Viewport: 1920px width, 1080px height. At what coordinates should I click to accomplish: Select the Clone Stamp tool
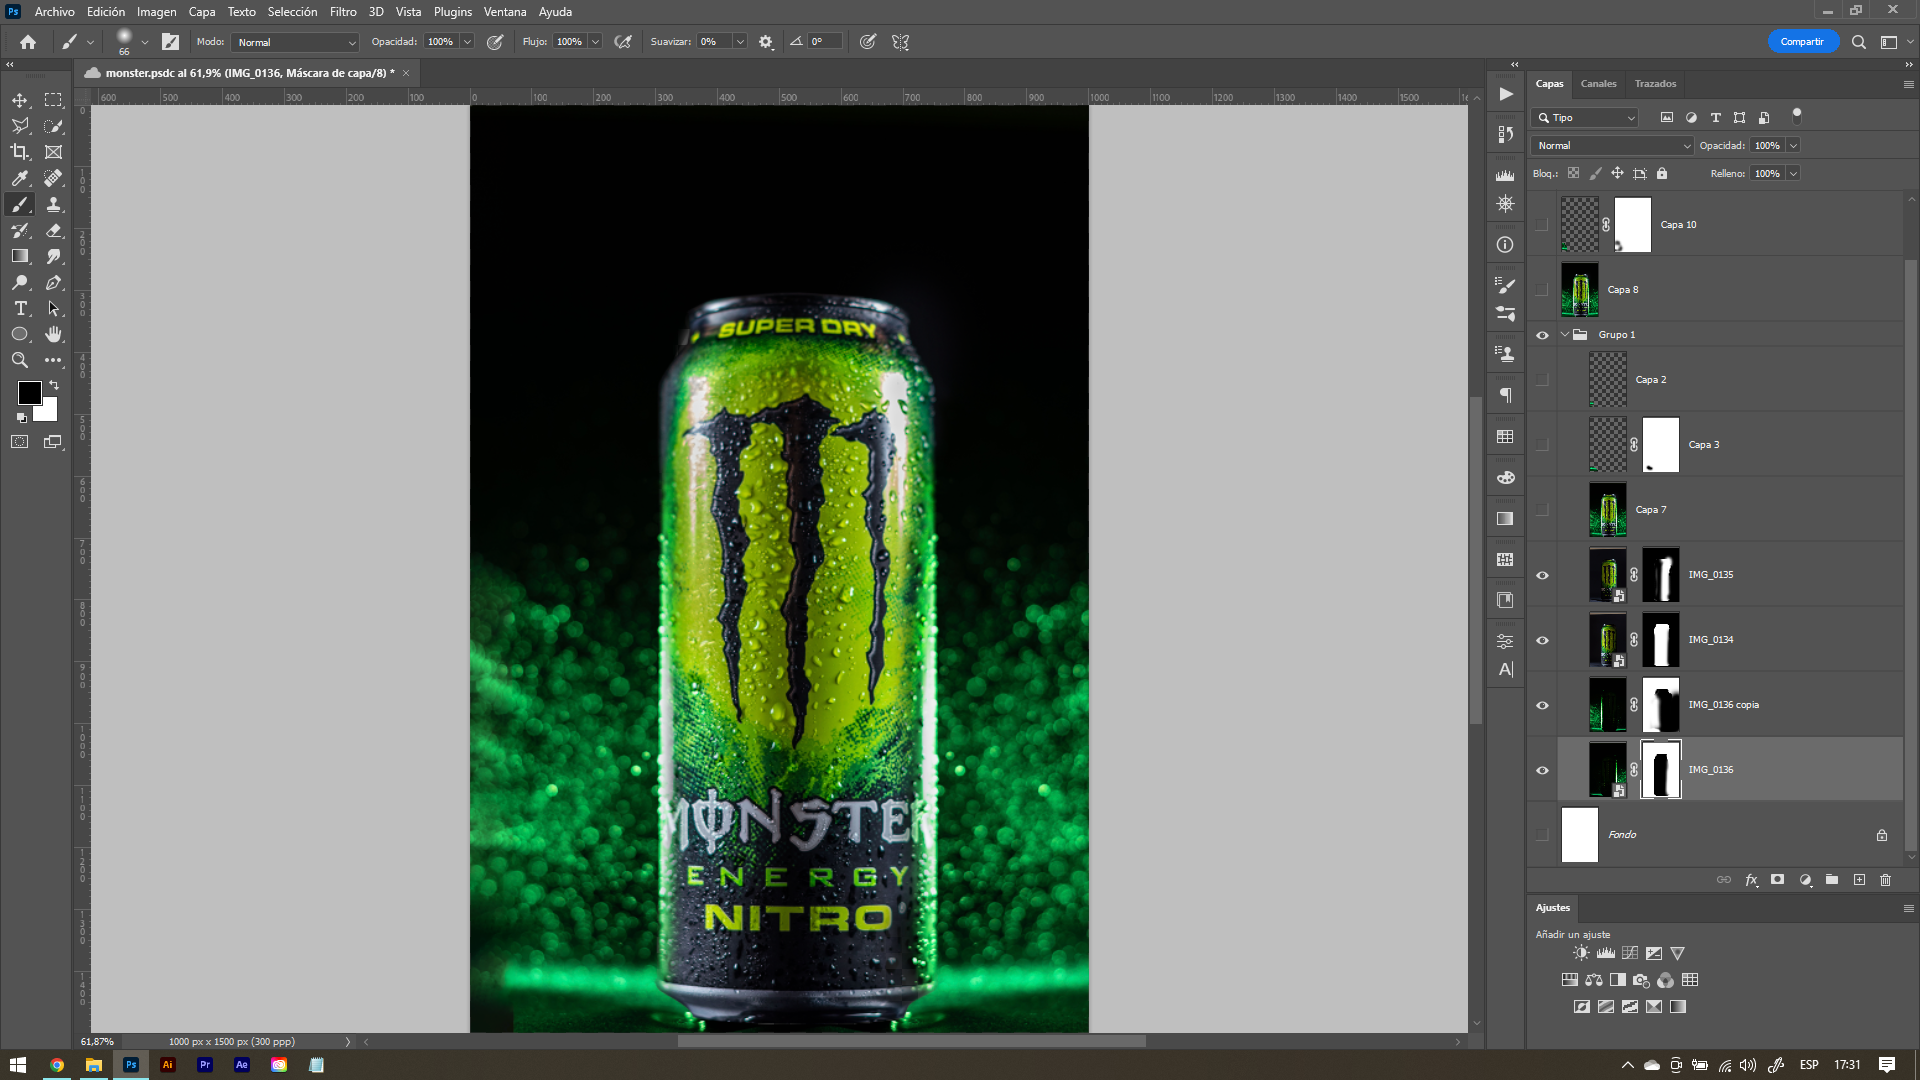(x=54, y=204)
